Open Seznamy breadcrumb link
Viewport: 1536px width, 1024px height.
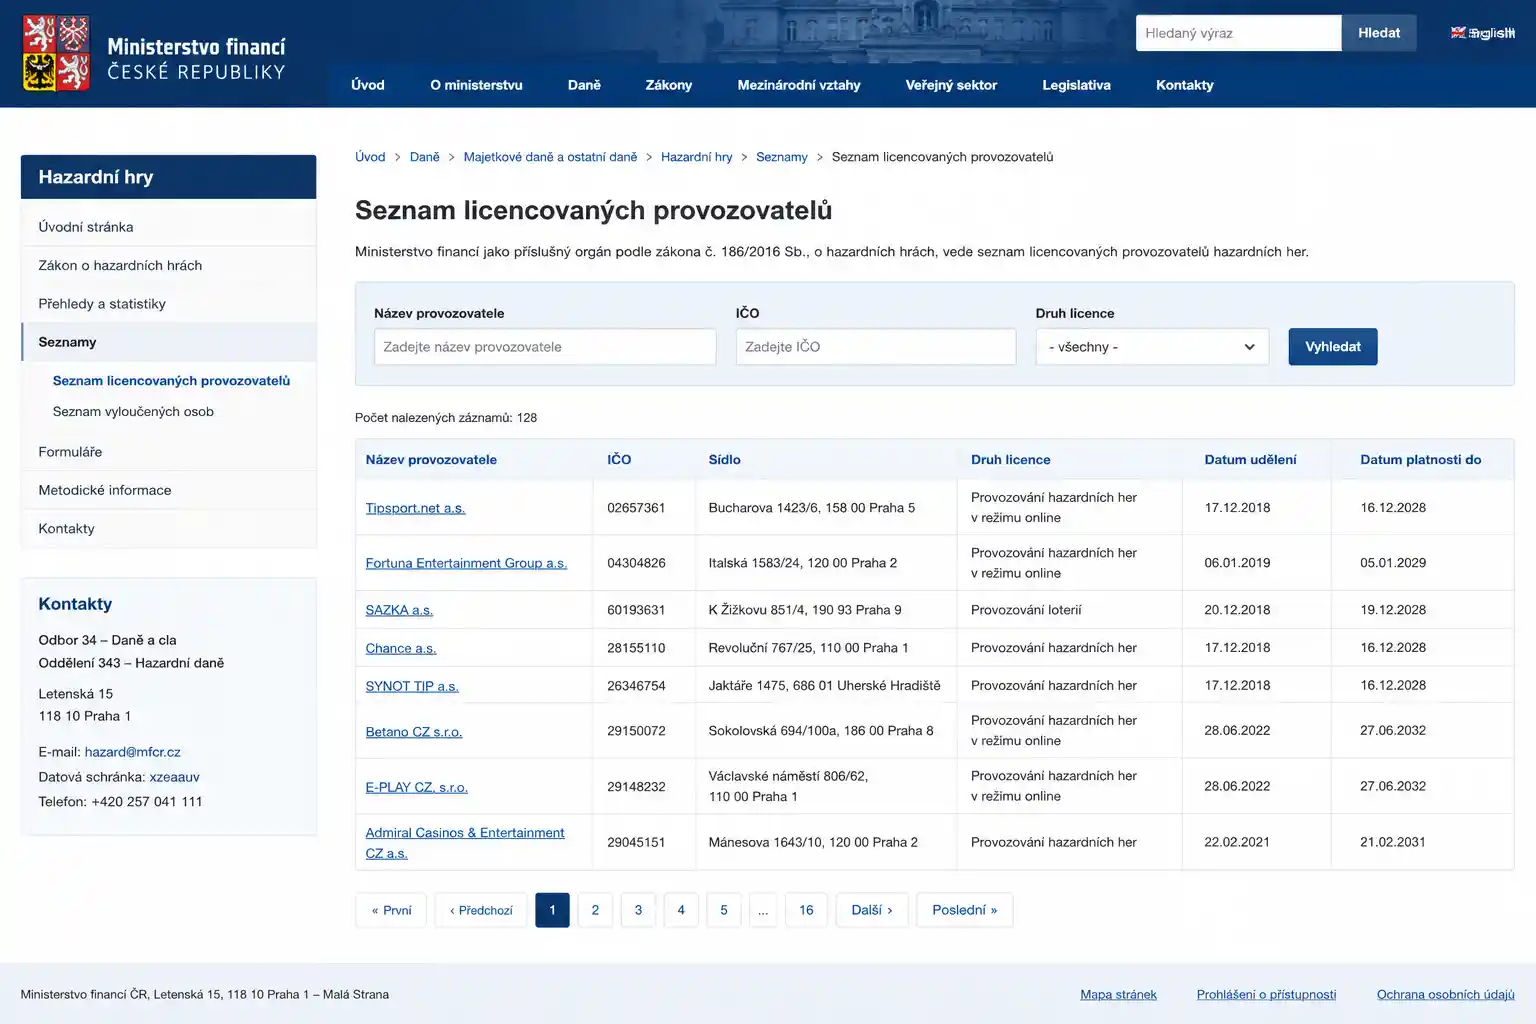(782, 157)
